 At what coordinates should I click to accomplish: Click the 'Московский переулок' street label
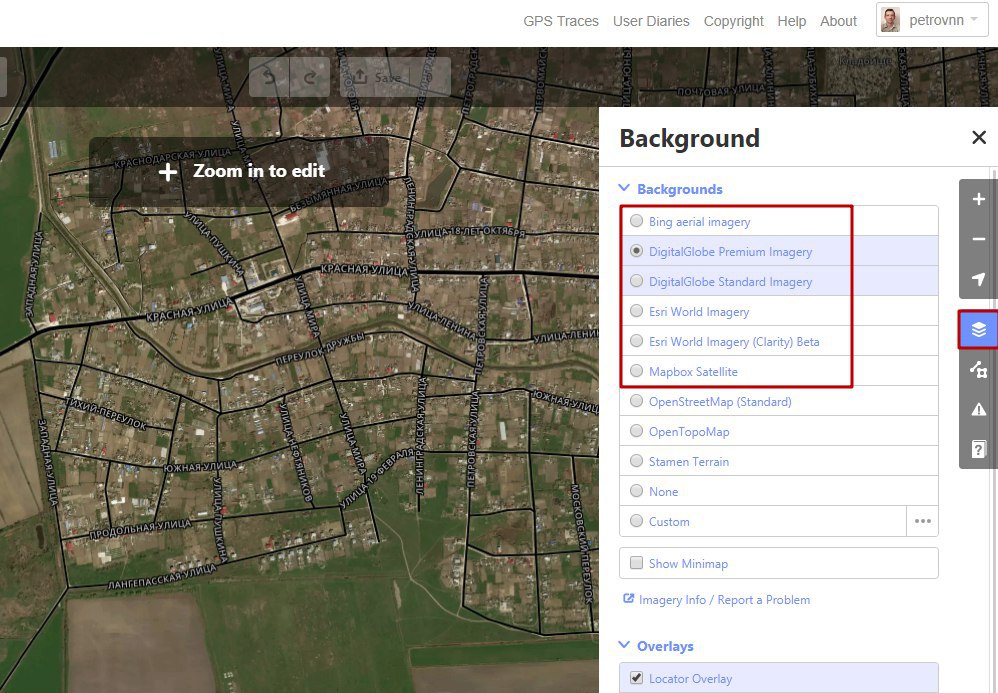[x=583, y=543]
